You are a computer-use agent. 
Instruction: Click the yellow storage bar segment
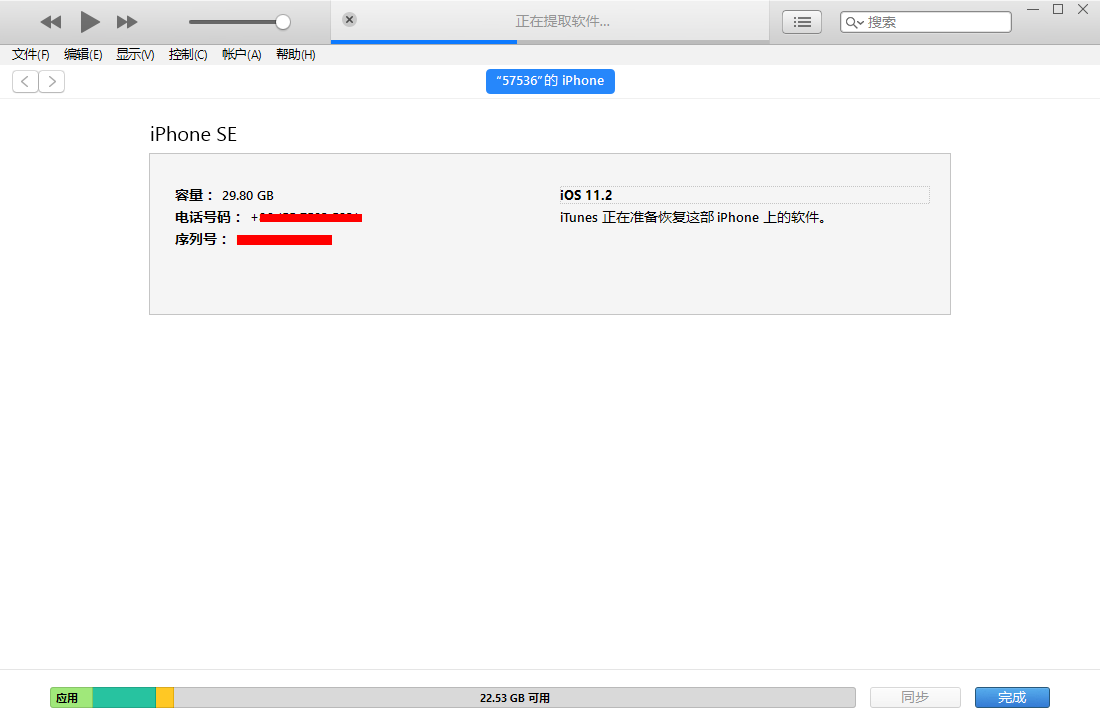tap(165, 698)
